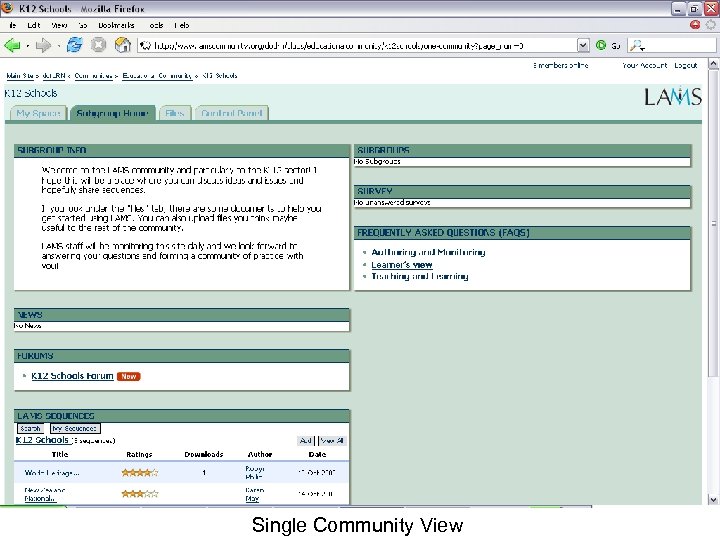Open the Help menu
720x540 pixels.
[182, 25]
